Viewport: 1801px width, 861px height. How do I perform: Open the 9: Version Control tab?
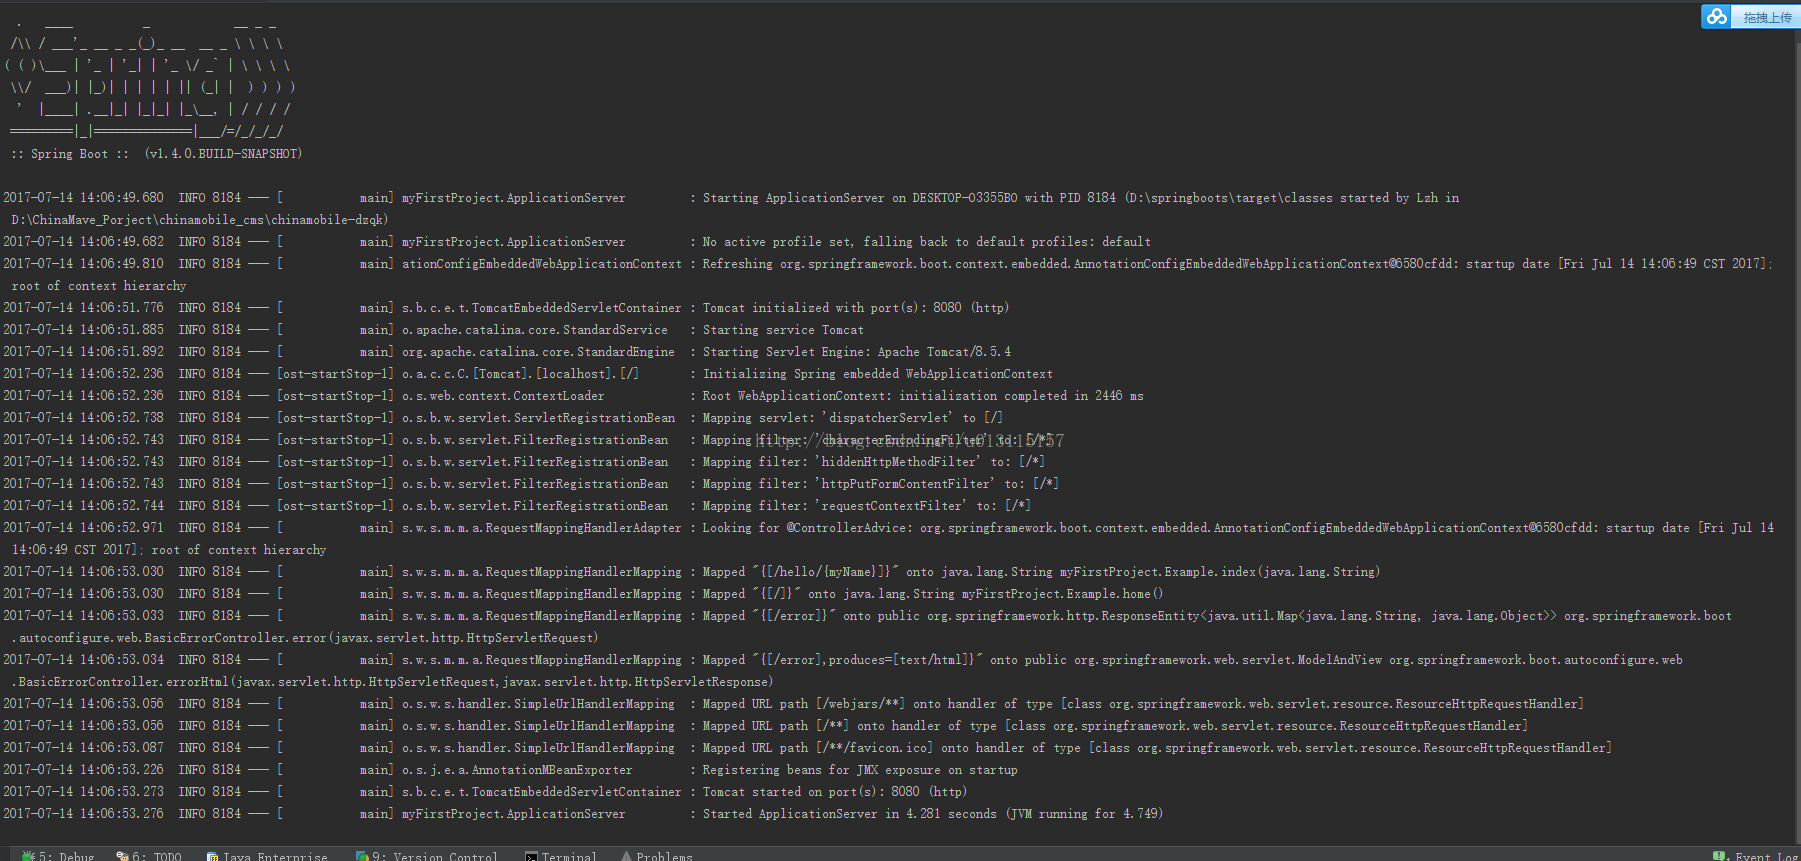[x=427, y=855]
